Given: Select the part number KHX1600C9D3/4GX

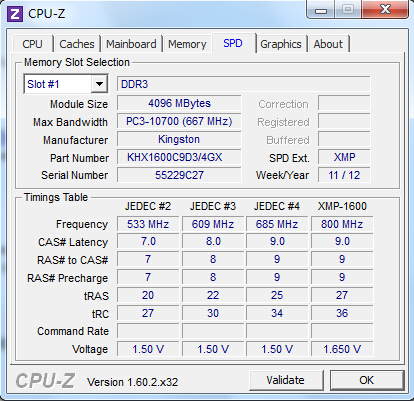Looking at the screenshot, I should click(x=179, y=157).
